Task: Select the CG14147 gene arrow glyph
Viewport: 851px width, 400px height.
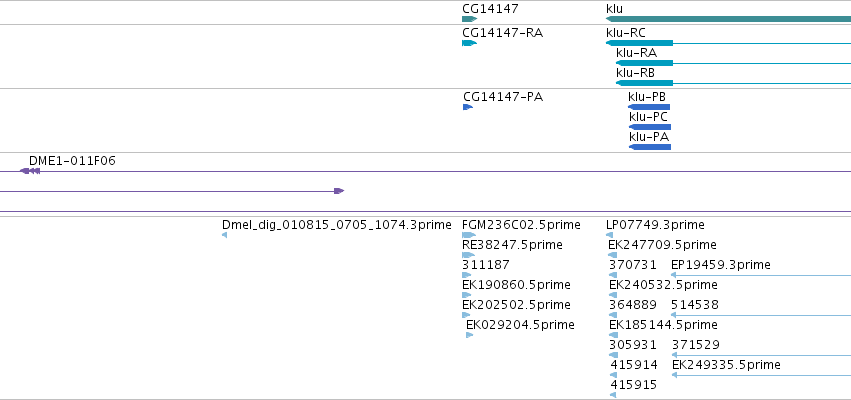Action: point(469,19)
